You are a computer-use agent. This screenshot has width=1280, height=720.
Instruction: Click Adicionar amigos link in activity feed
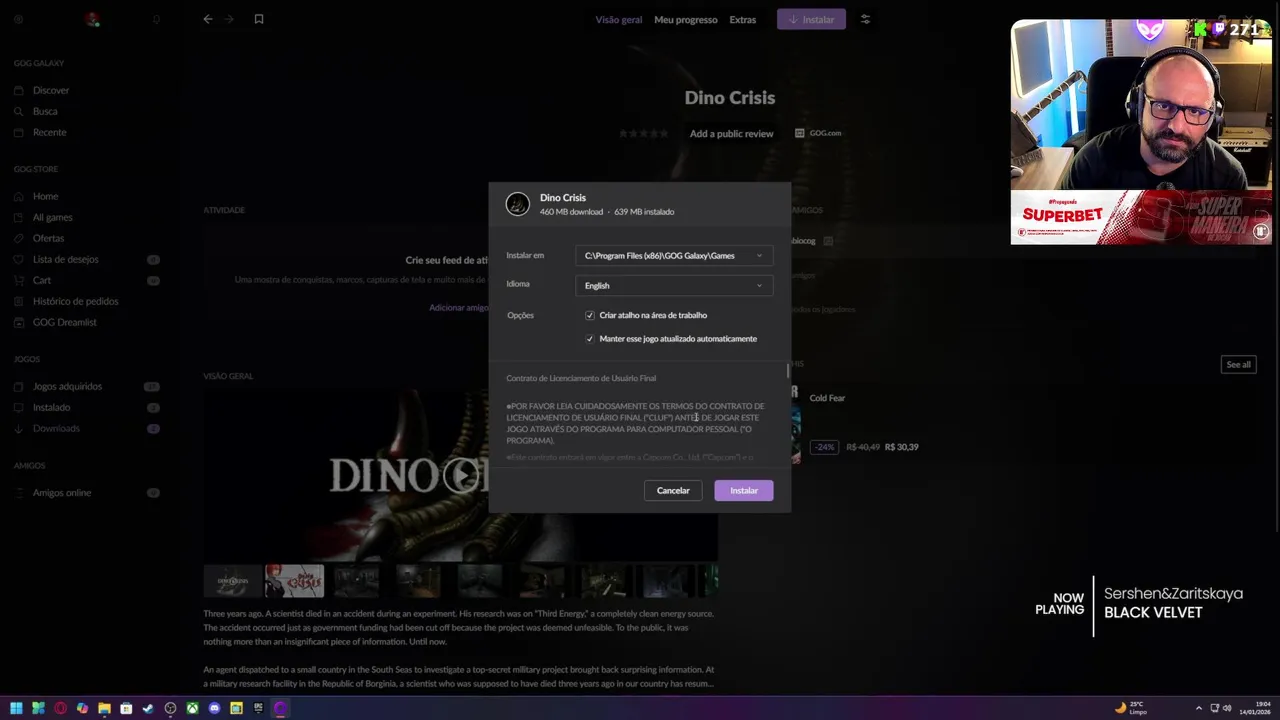pyautogui.click(x=459, y=308)
